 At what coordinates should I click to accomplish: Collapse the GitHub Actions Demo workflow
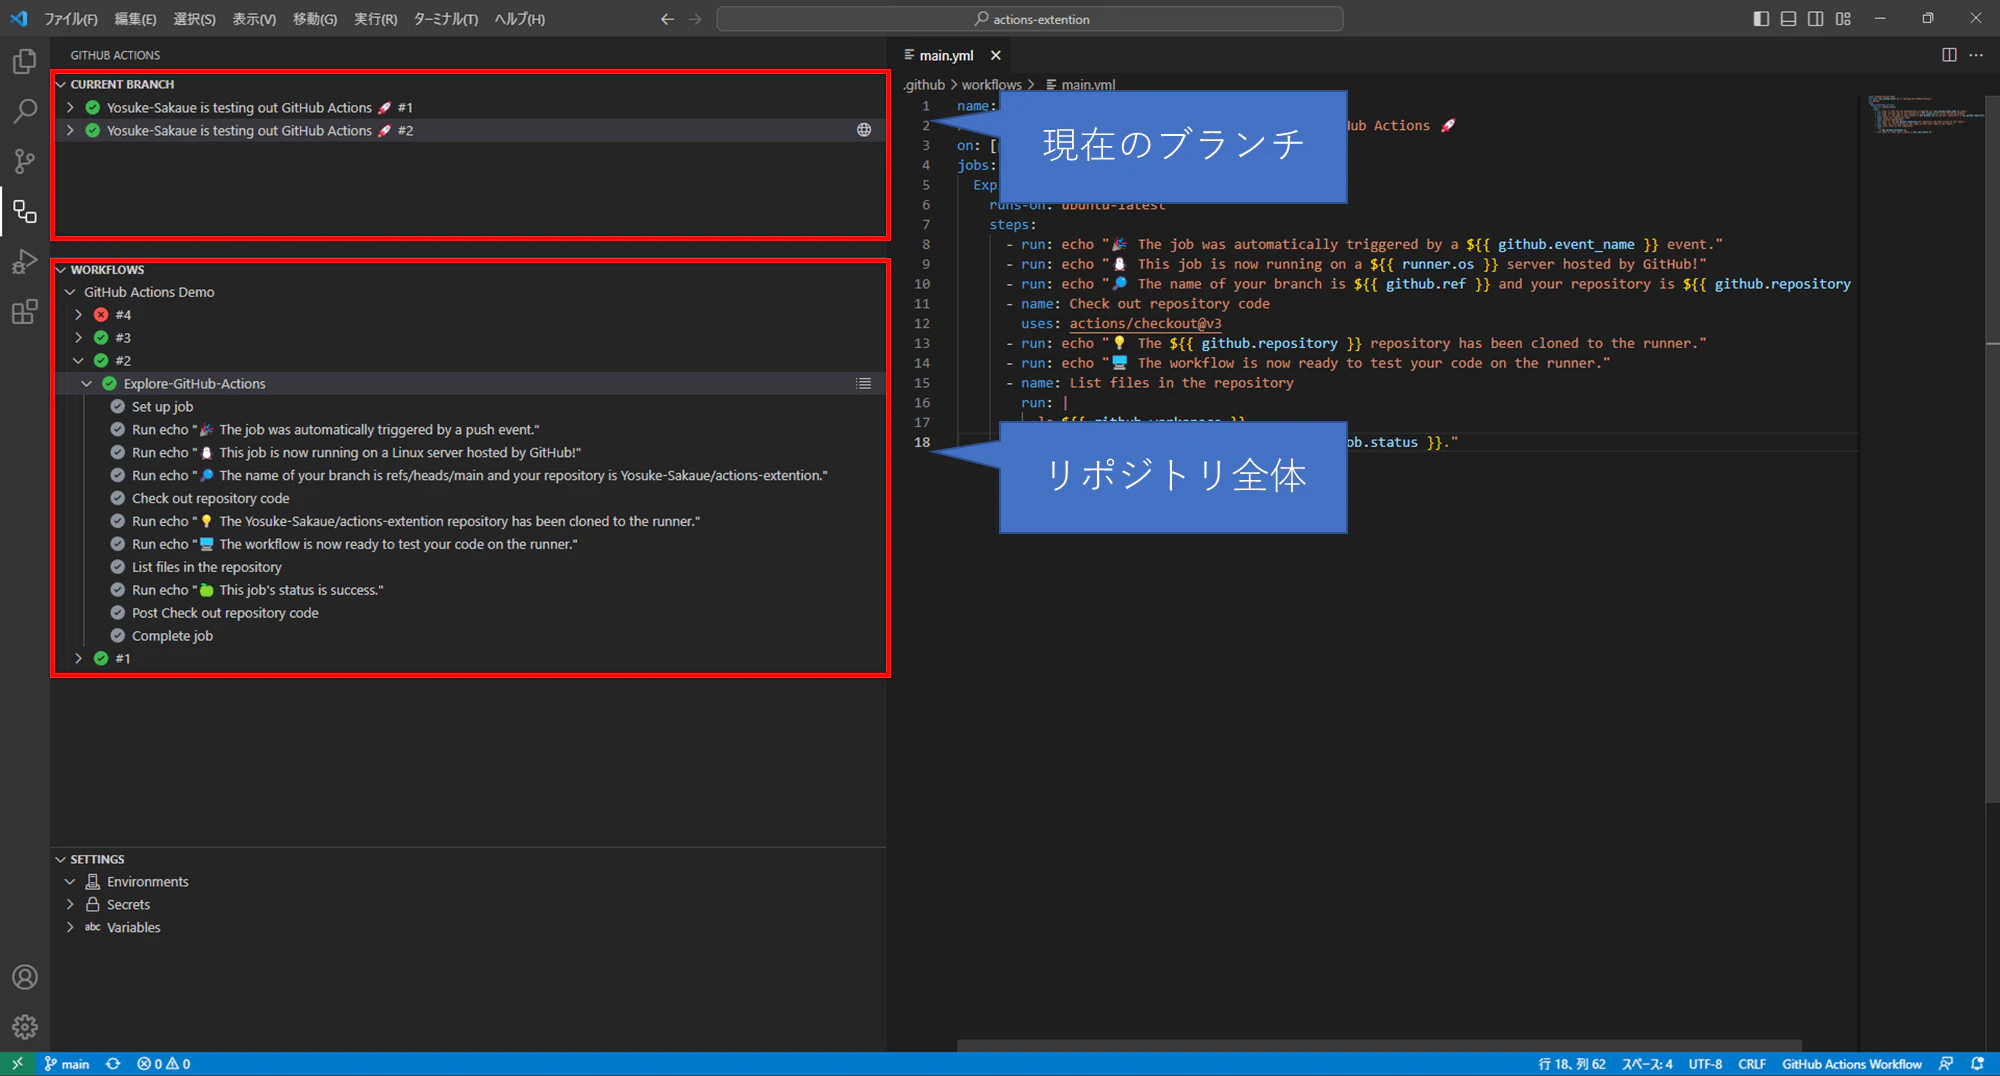(x=70, y=292)
